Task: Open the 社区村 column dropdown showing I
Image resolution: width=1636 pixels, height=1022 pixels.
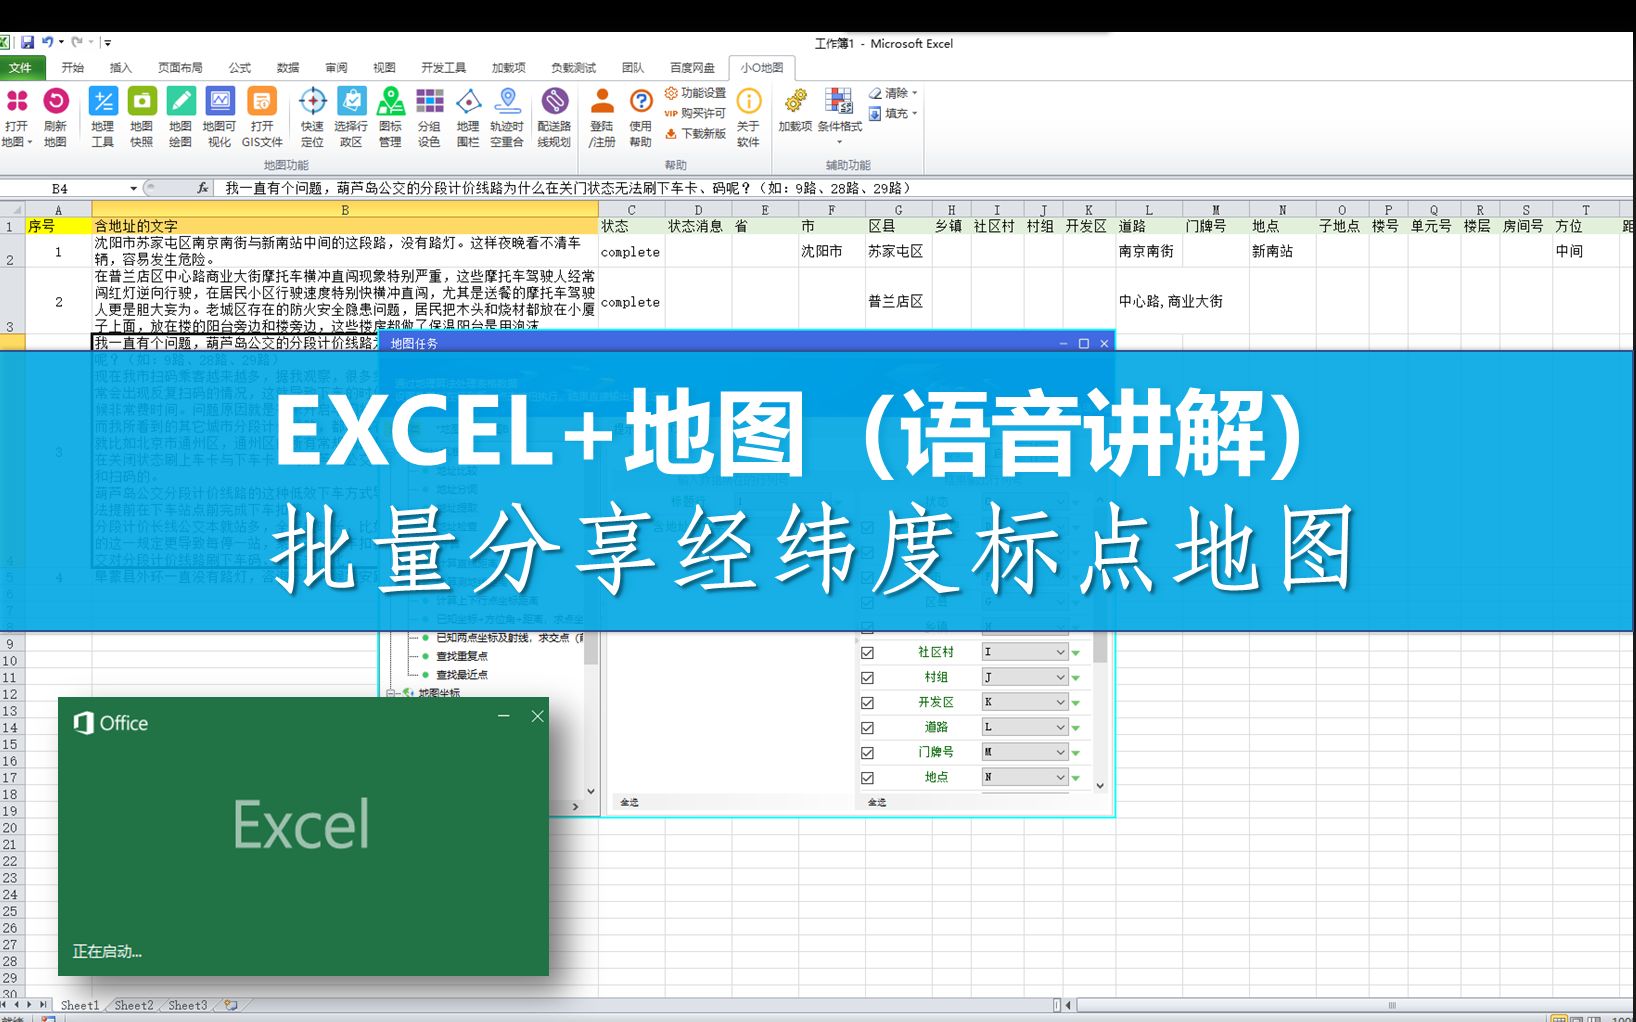Action: click(1025, 652)
